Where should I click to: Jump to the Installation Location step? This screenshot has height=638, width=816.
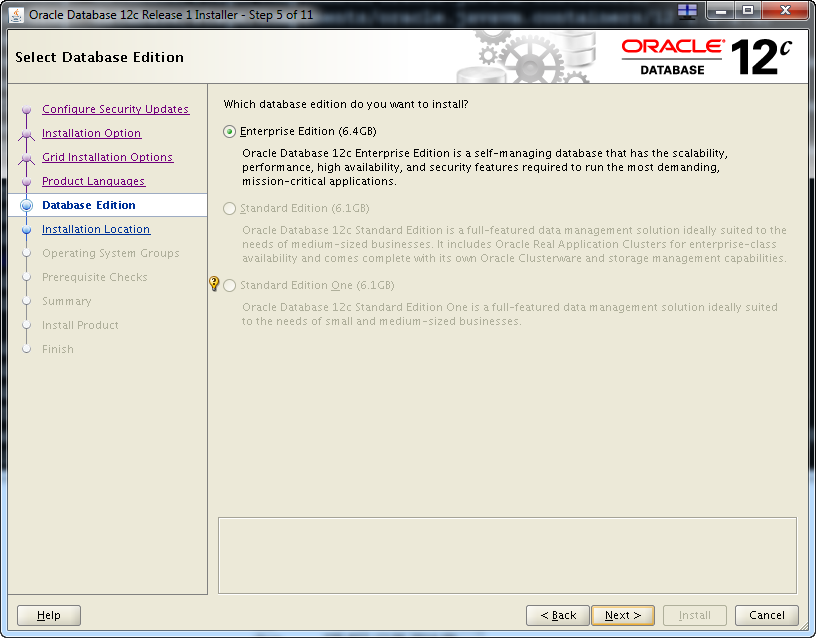(x=96, y=229)
